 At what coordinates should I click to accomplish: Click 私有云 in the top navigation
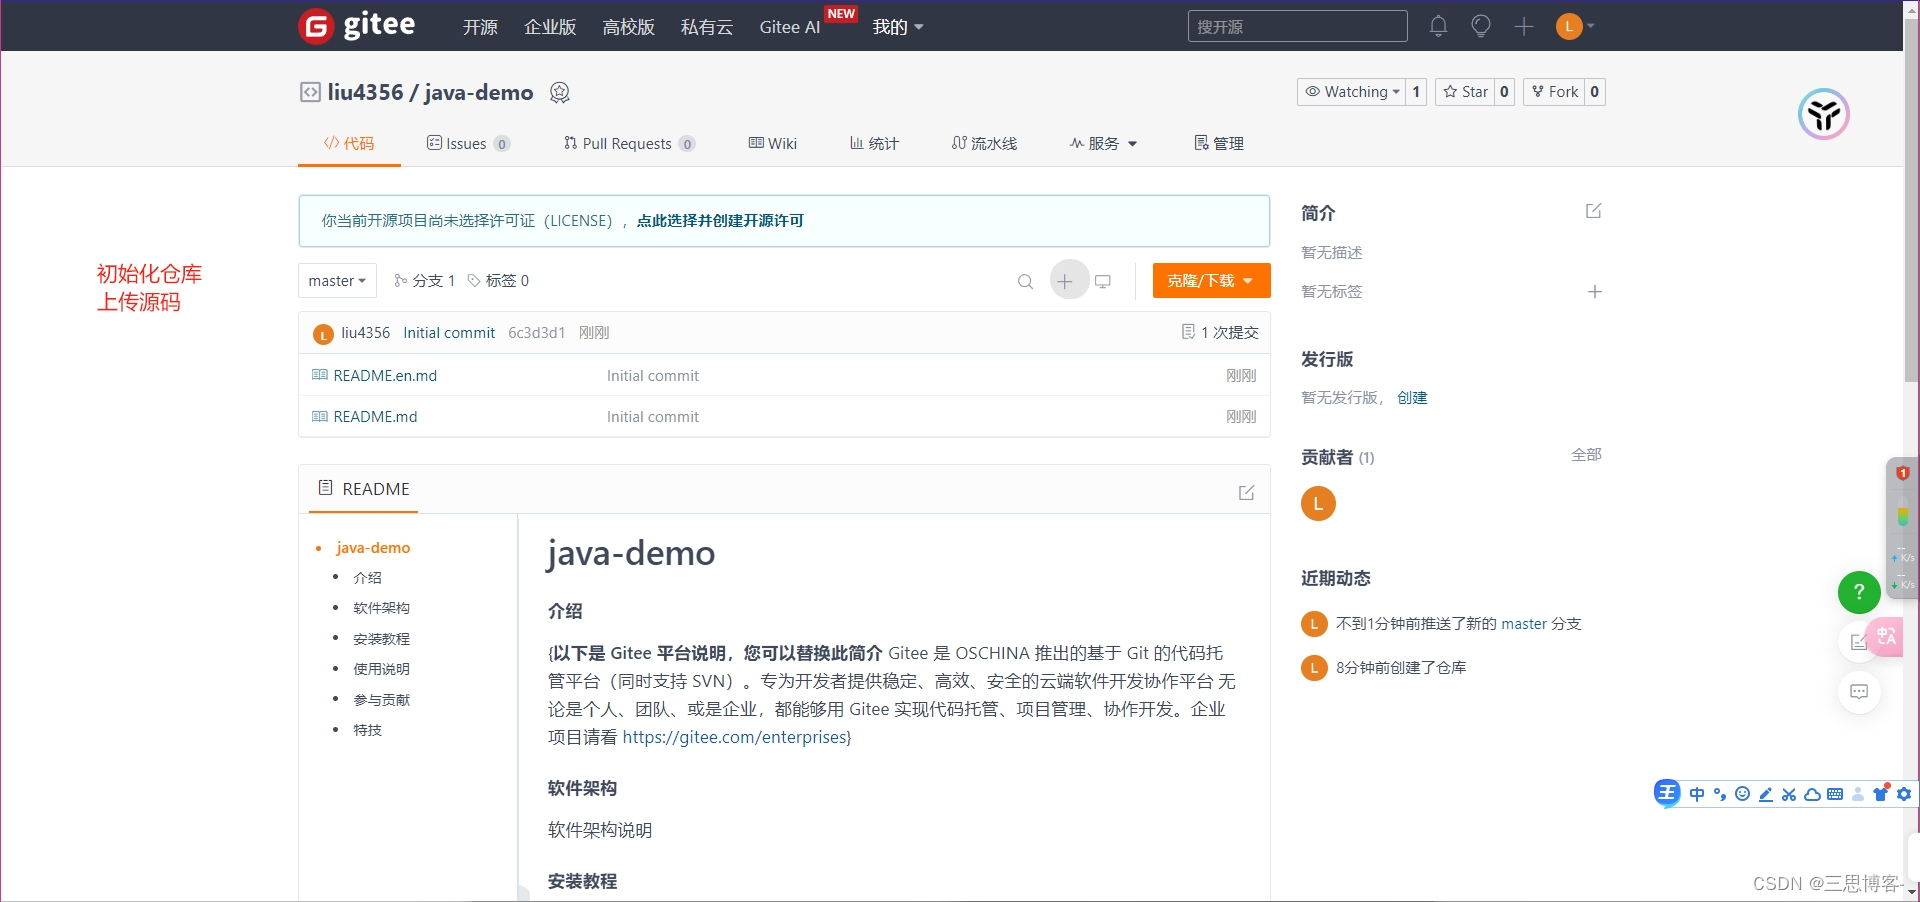[706, 27]
